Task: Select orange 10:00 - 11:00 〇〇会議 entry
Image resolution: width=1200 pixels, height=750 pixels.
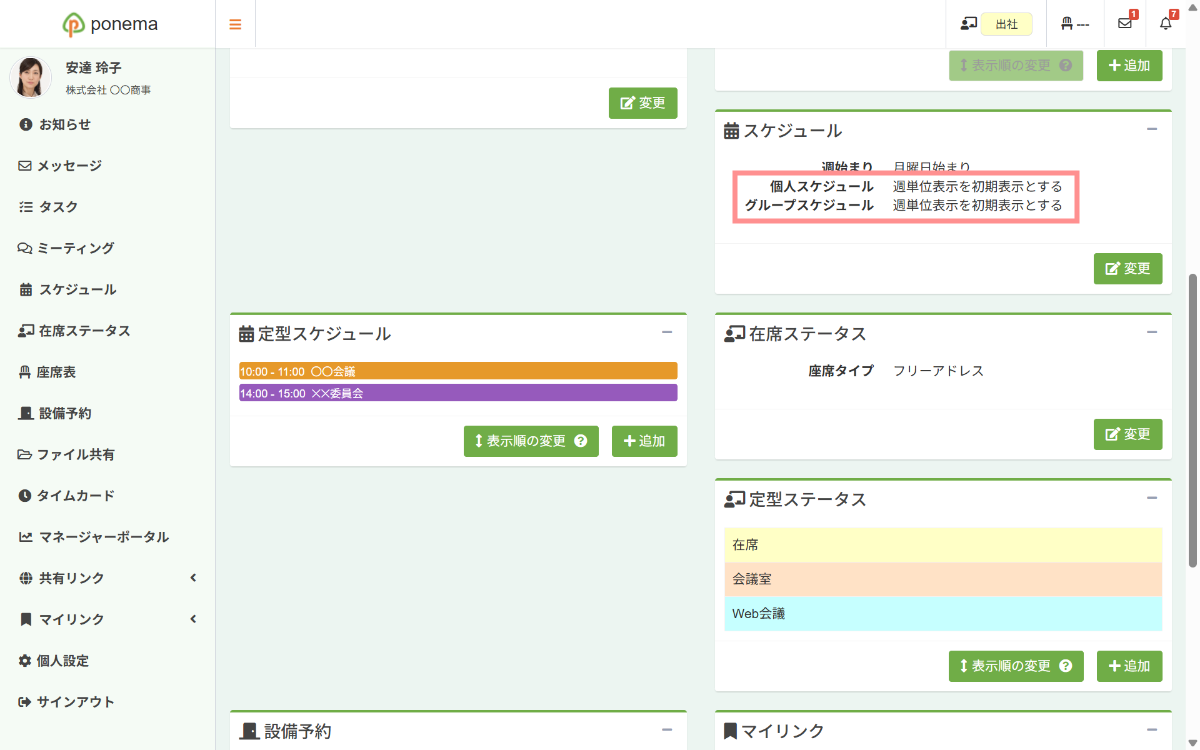Action: coord(458,371)
